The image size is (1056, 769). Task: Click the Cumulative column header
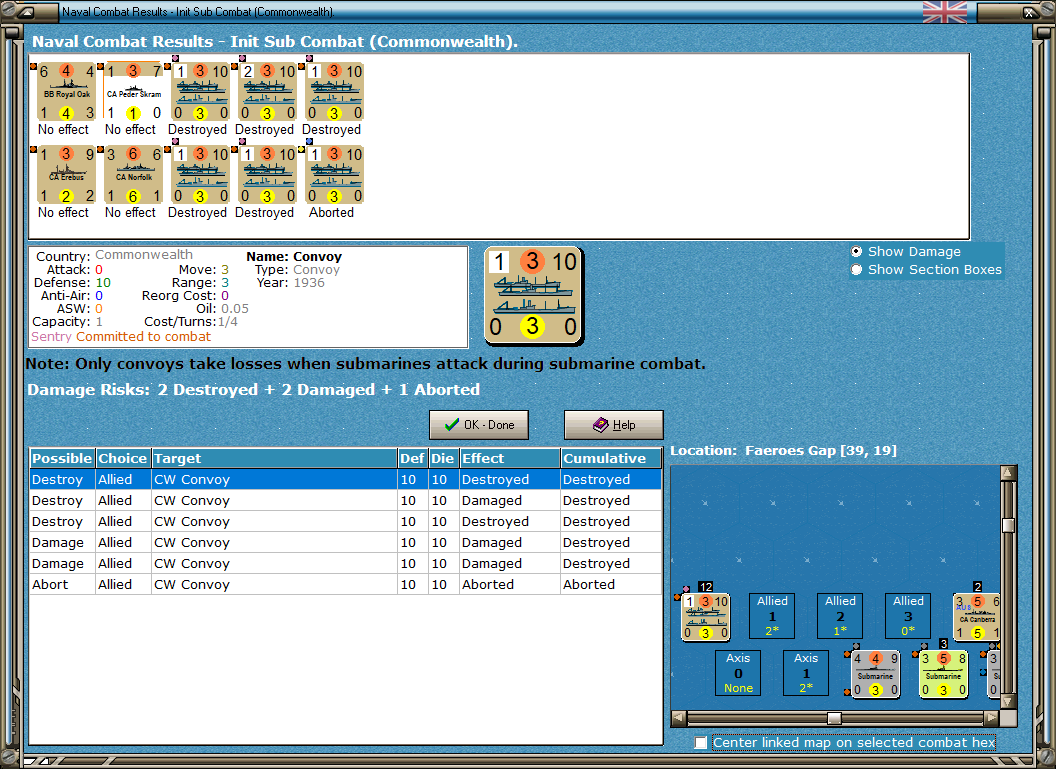point(611,459)
